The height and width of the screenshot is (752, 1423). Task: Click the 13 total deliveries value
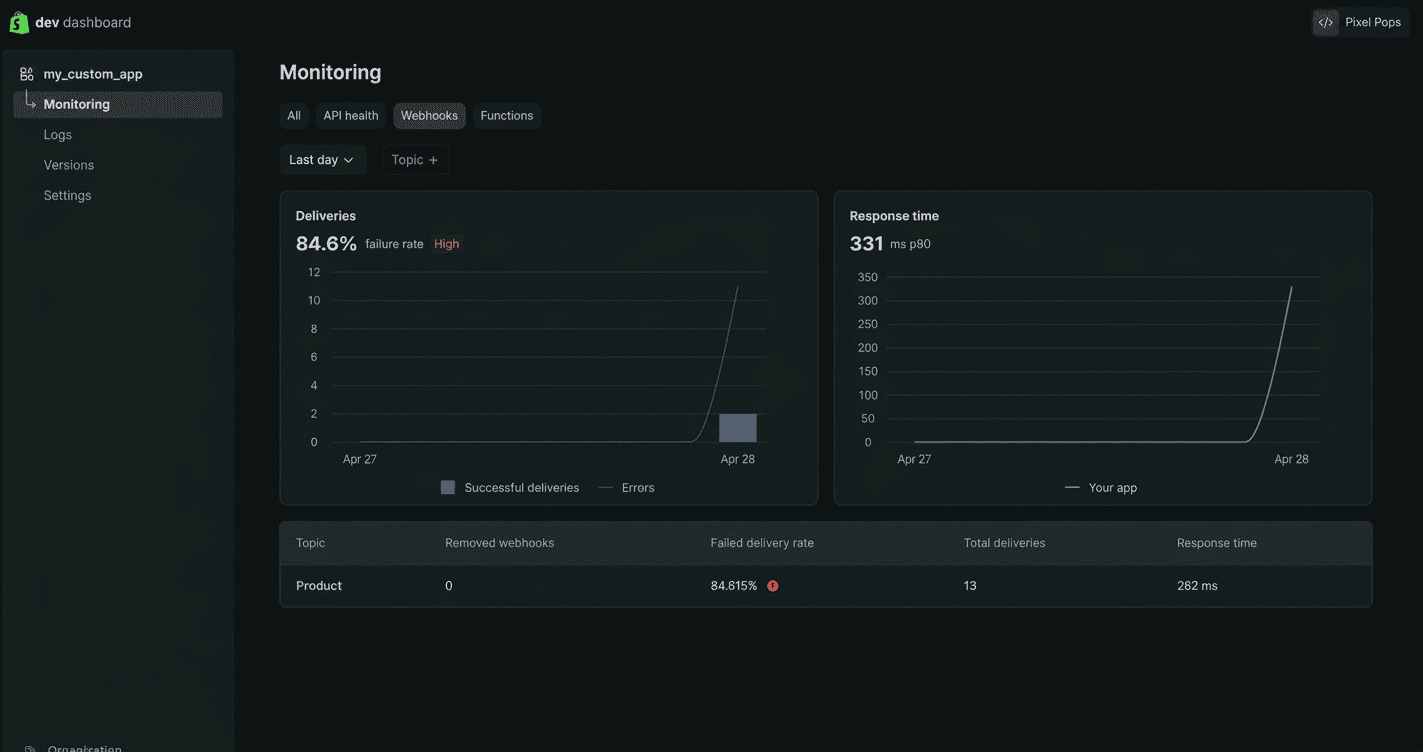(x=970, y=586)
